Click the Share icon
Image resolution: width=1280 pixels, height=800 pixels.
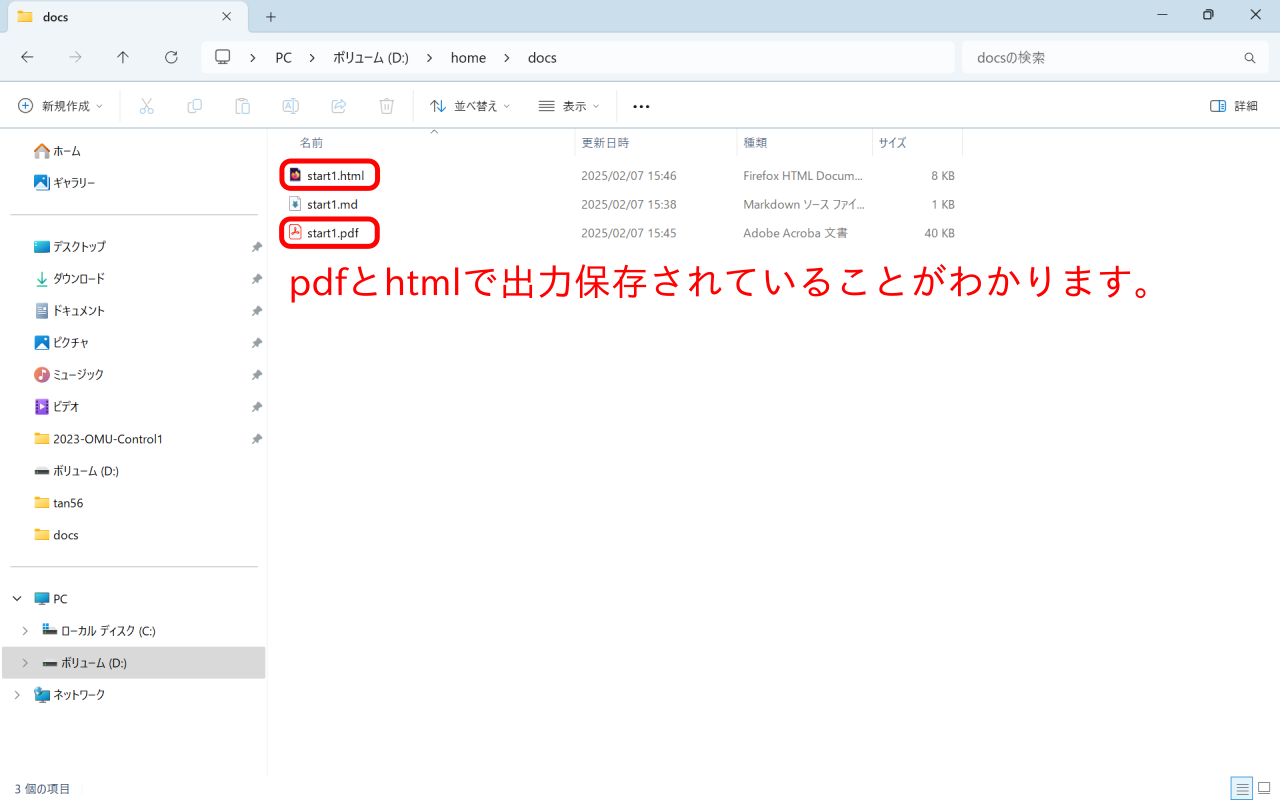pyautogui.click(x=338, y=105)
